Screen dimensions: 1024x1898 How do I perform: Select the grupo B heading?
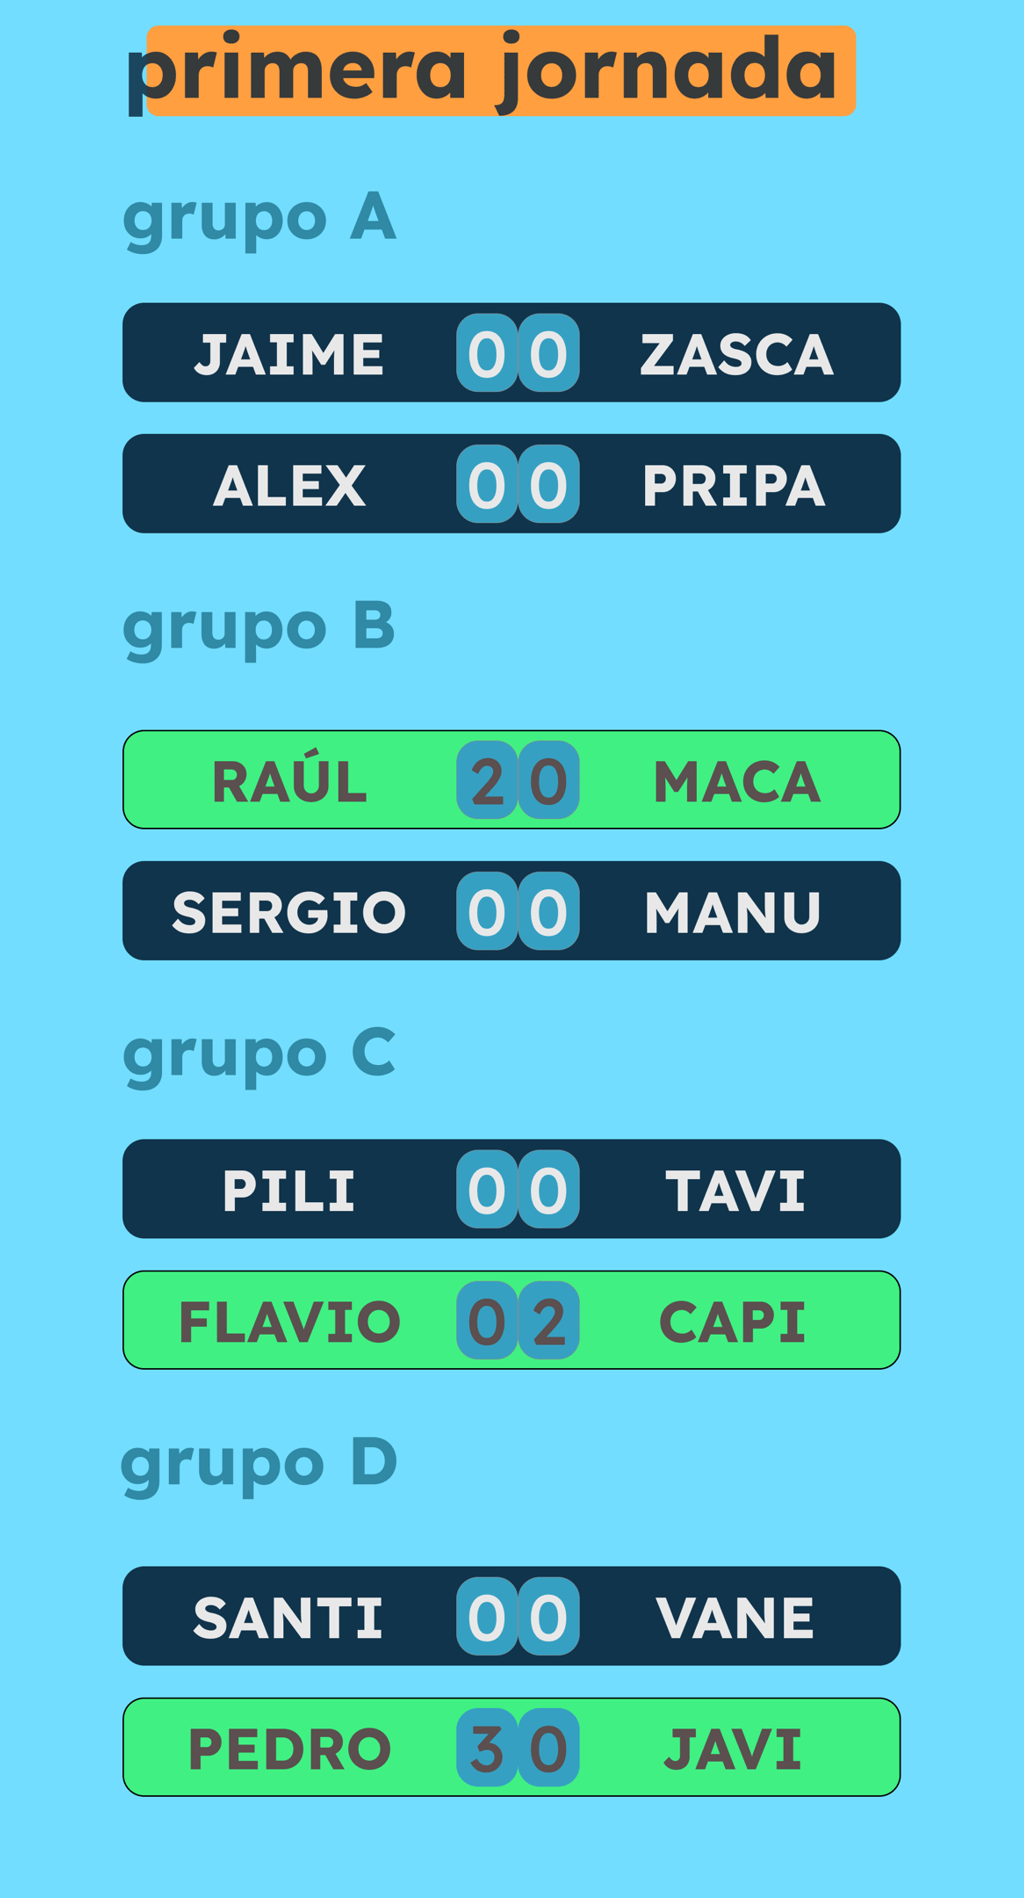tap(259, 628)
